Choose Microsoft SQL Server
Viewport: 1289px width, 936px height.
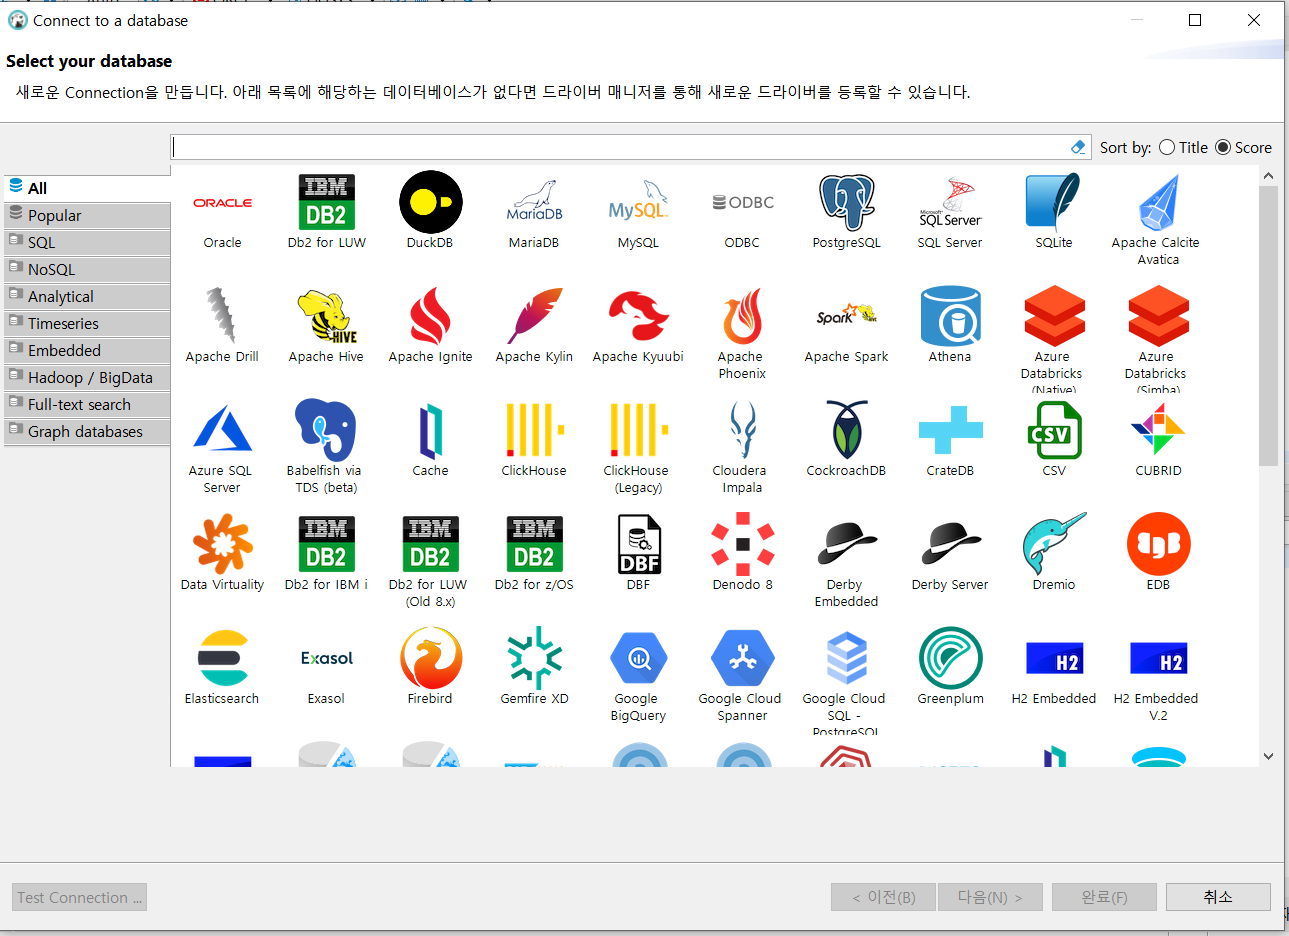click(950, 202)
